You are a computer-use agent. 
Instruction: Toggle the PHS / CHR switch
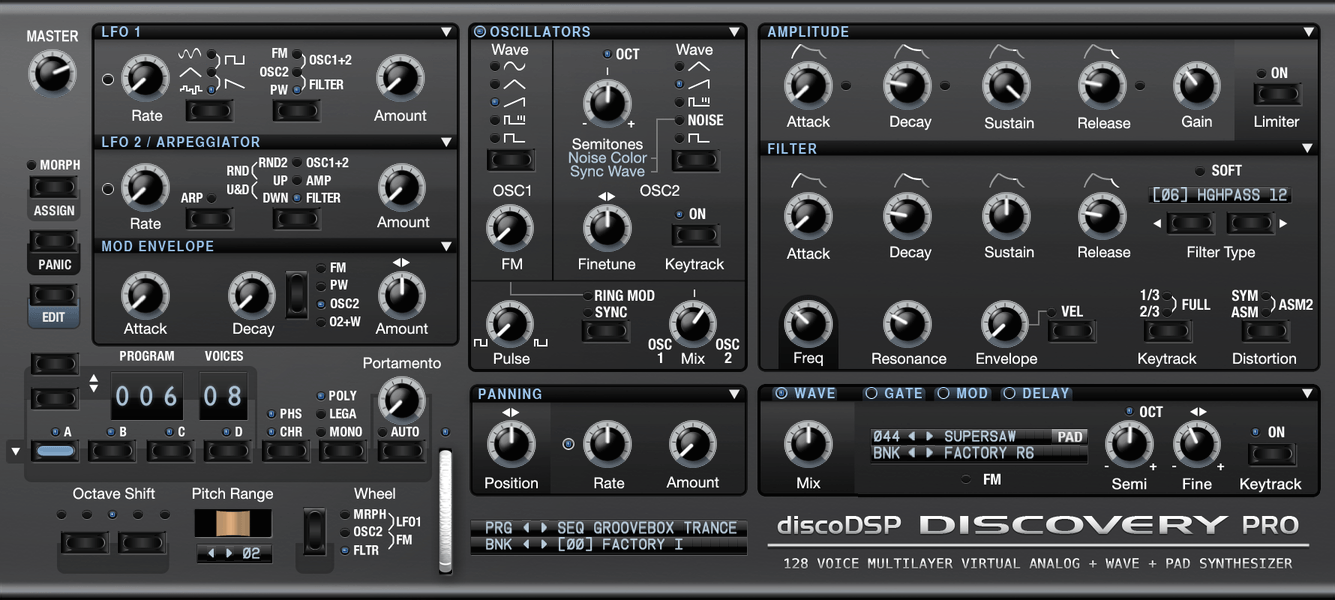point(286,452)
